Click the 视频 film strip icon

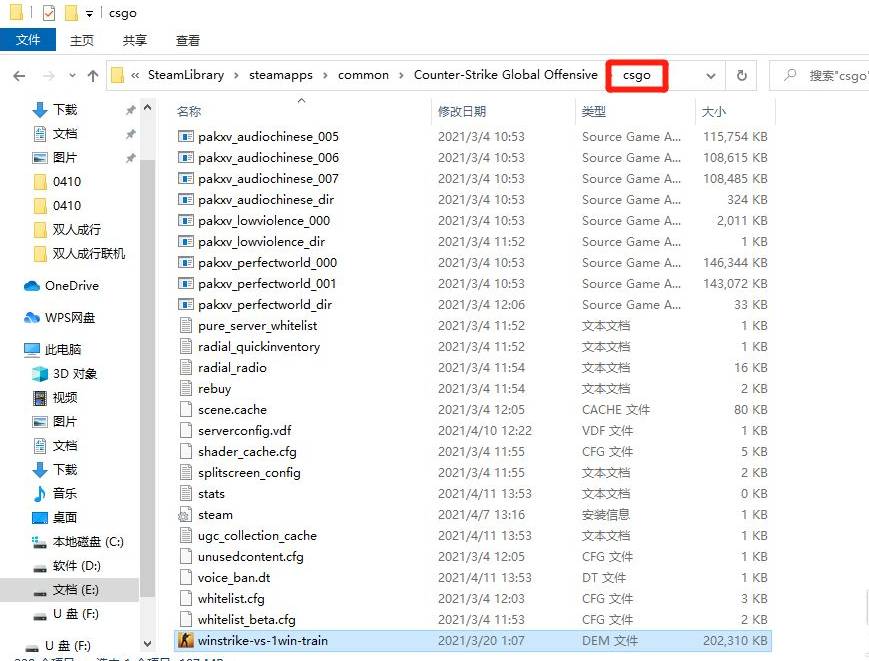coord(40,398)
